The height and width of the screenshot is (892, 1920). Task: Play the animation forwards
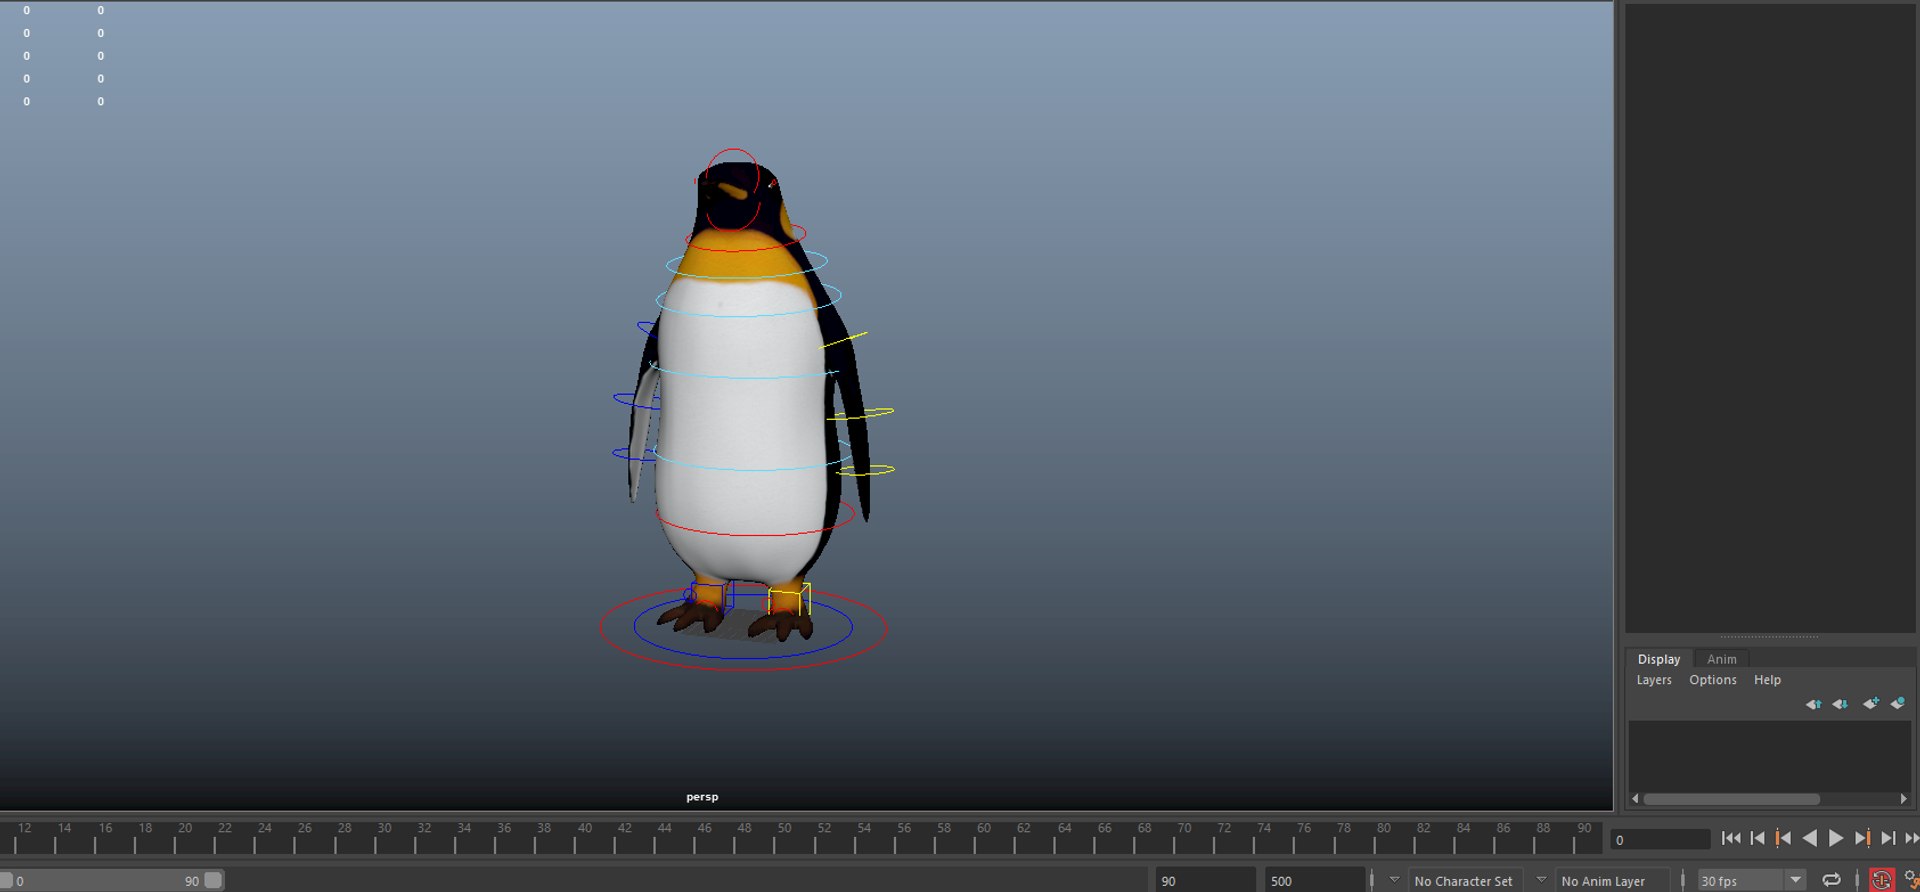(1836, 838)
